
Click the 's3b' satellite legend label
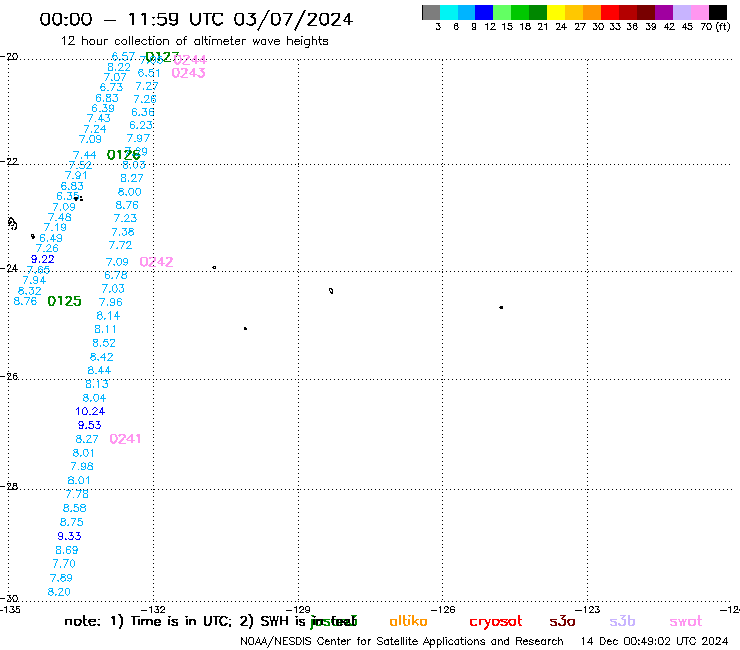click(622, 621)
